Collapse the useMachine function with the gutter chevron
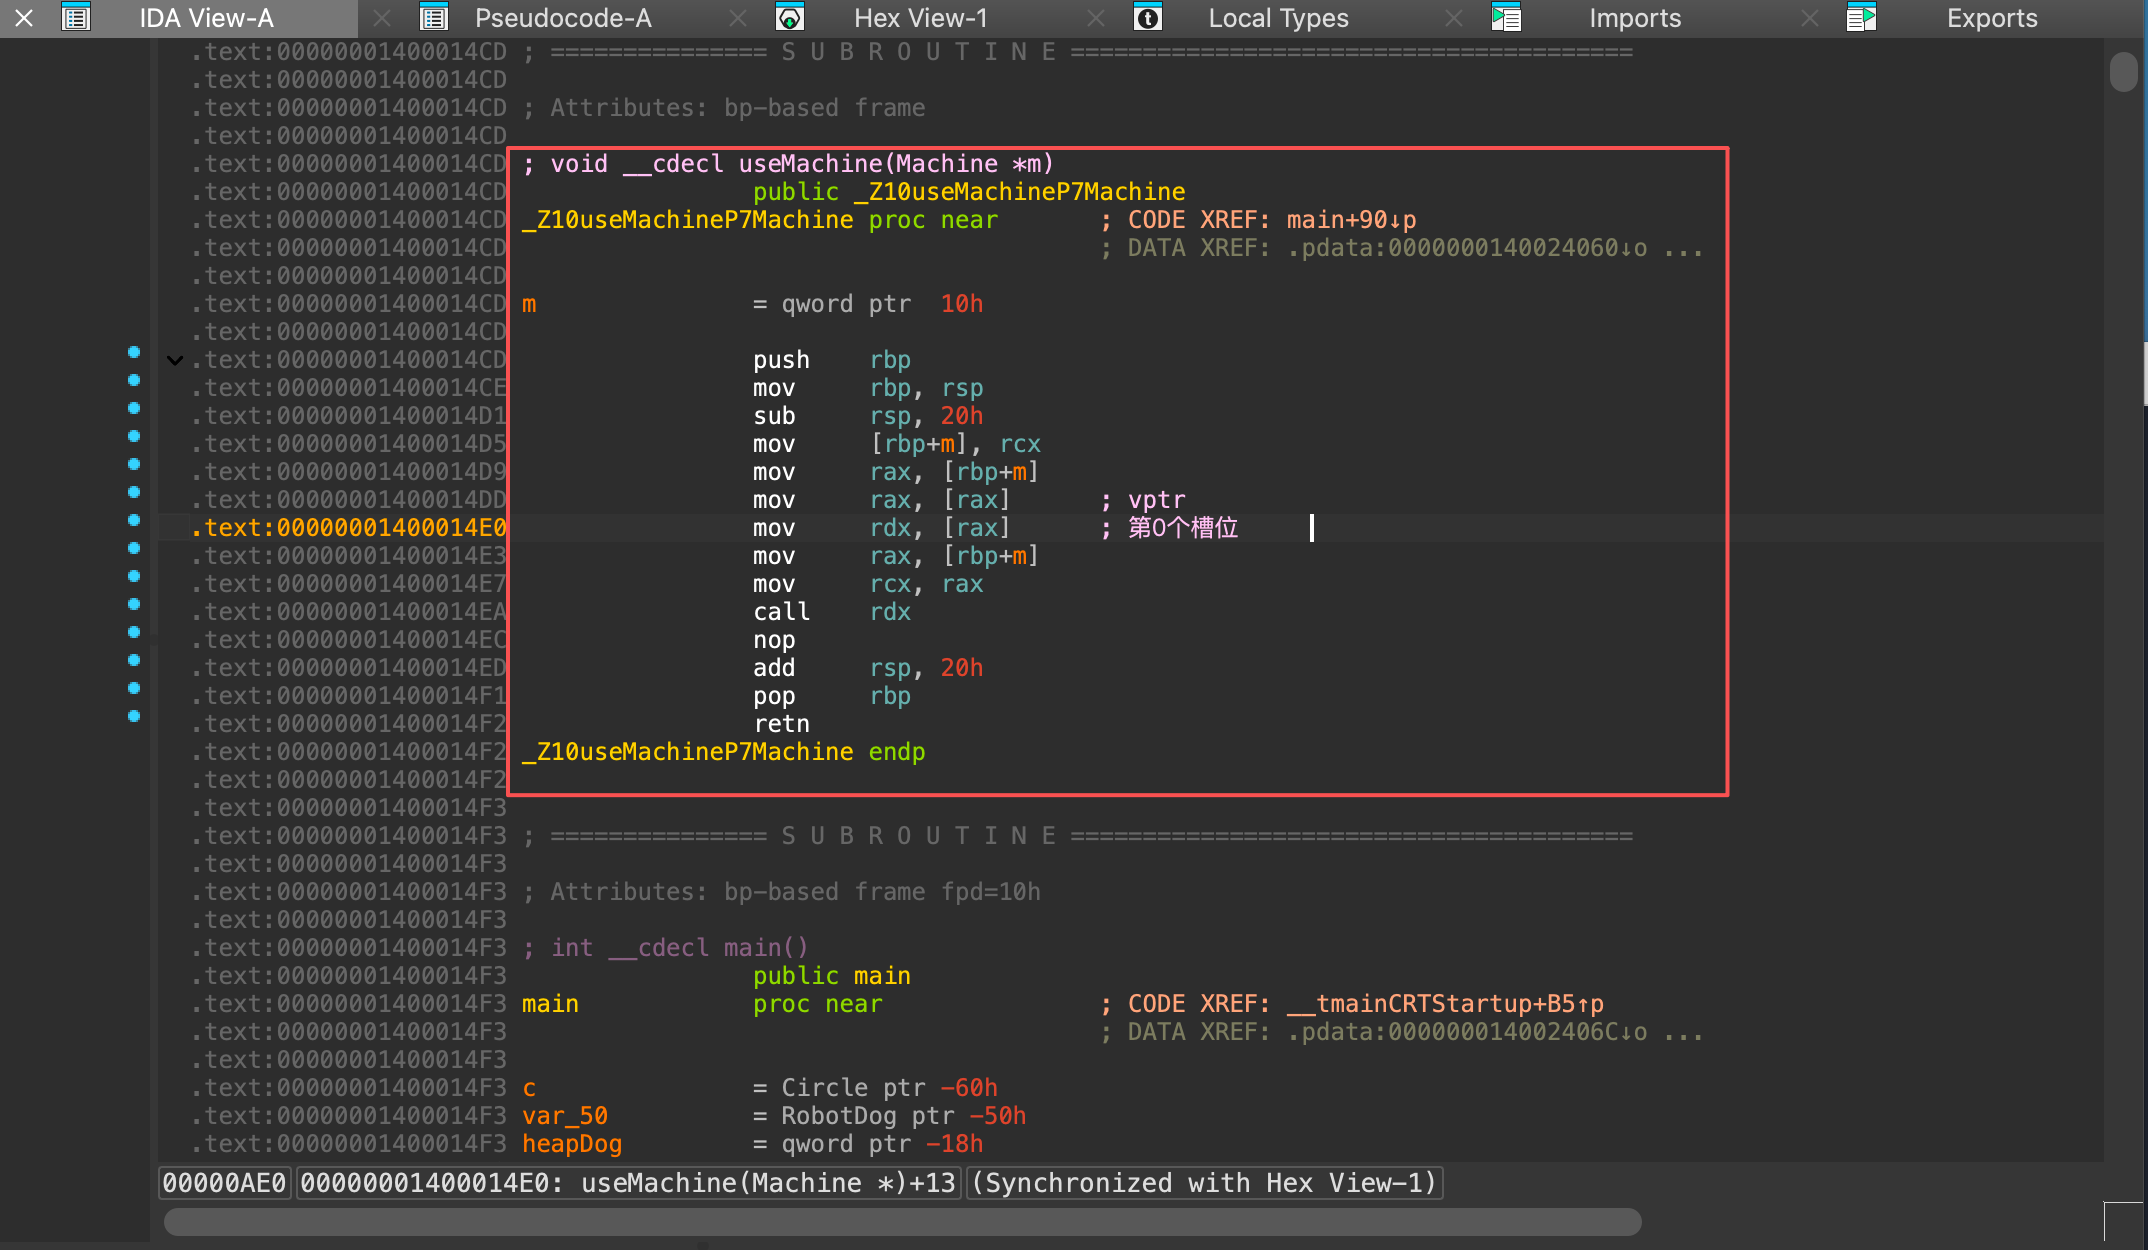Image resolution: width=2148 pixels, height=1250 pixels. point(175,360)
